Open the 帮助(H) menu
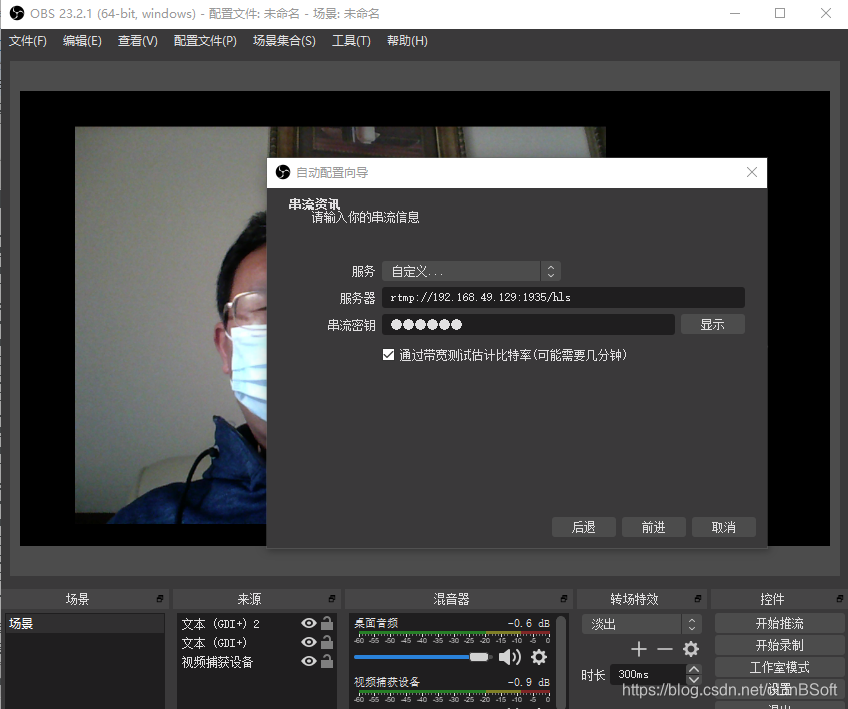The width and height of the screenshot is (848, 709). (x=407, y=41)
